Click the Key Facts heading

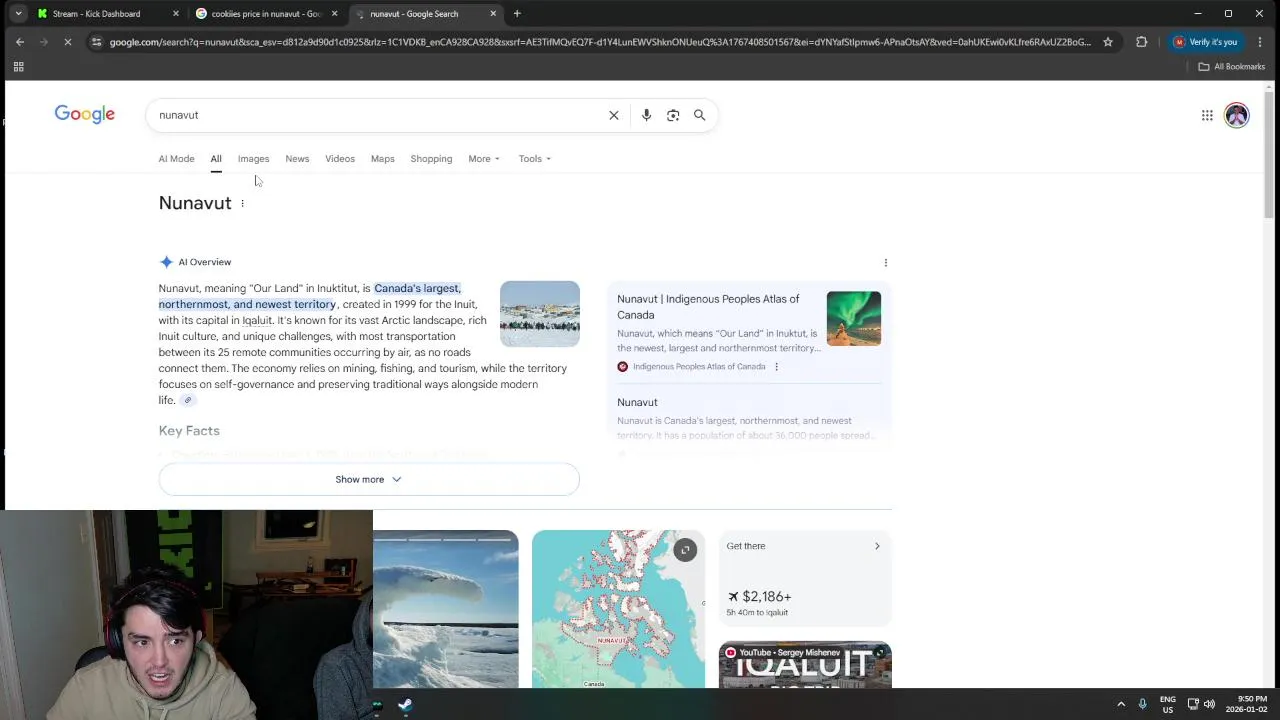(x=189, y=431)
